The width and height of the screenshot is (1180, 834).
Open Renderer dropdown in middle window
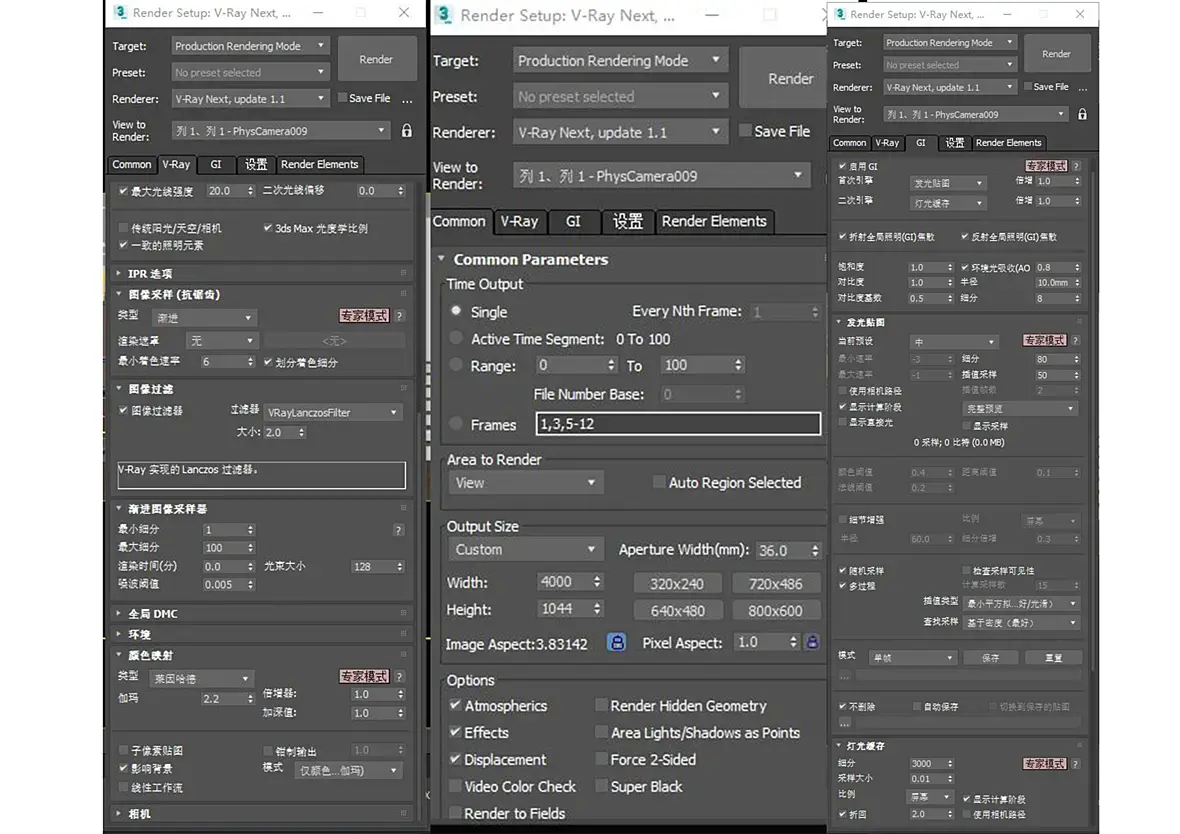(620, 132)
